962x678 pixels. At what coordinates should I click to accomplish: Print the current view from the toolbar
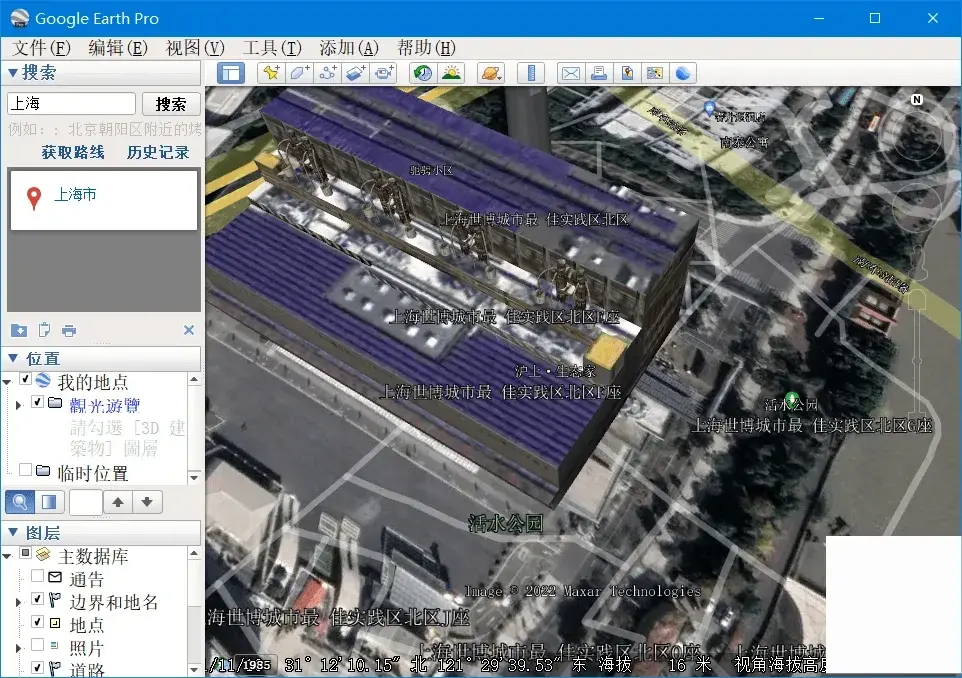[x=599, y=73]
